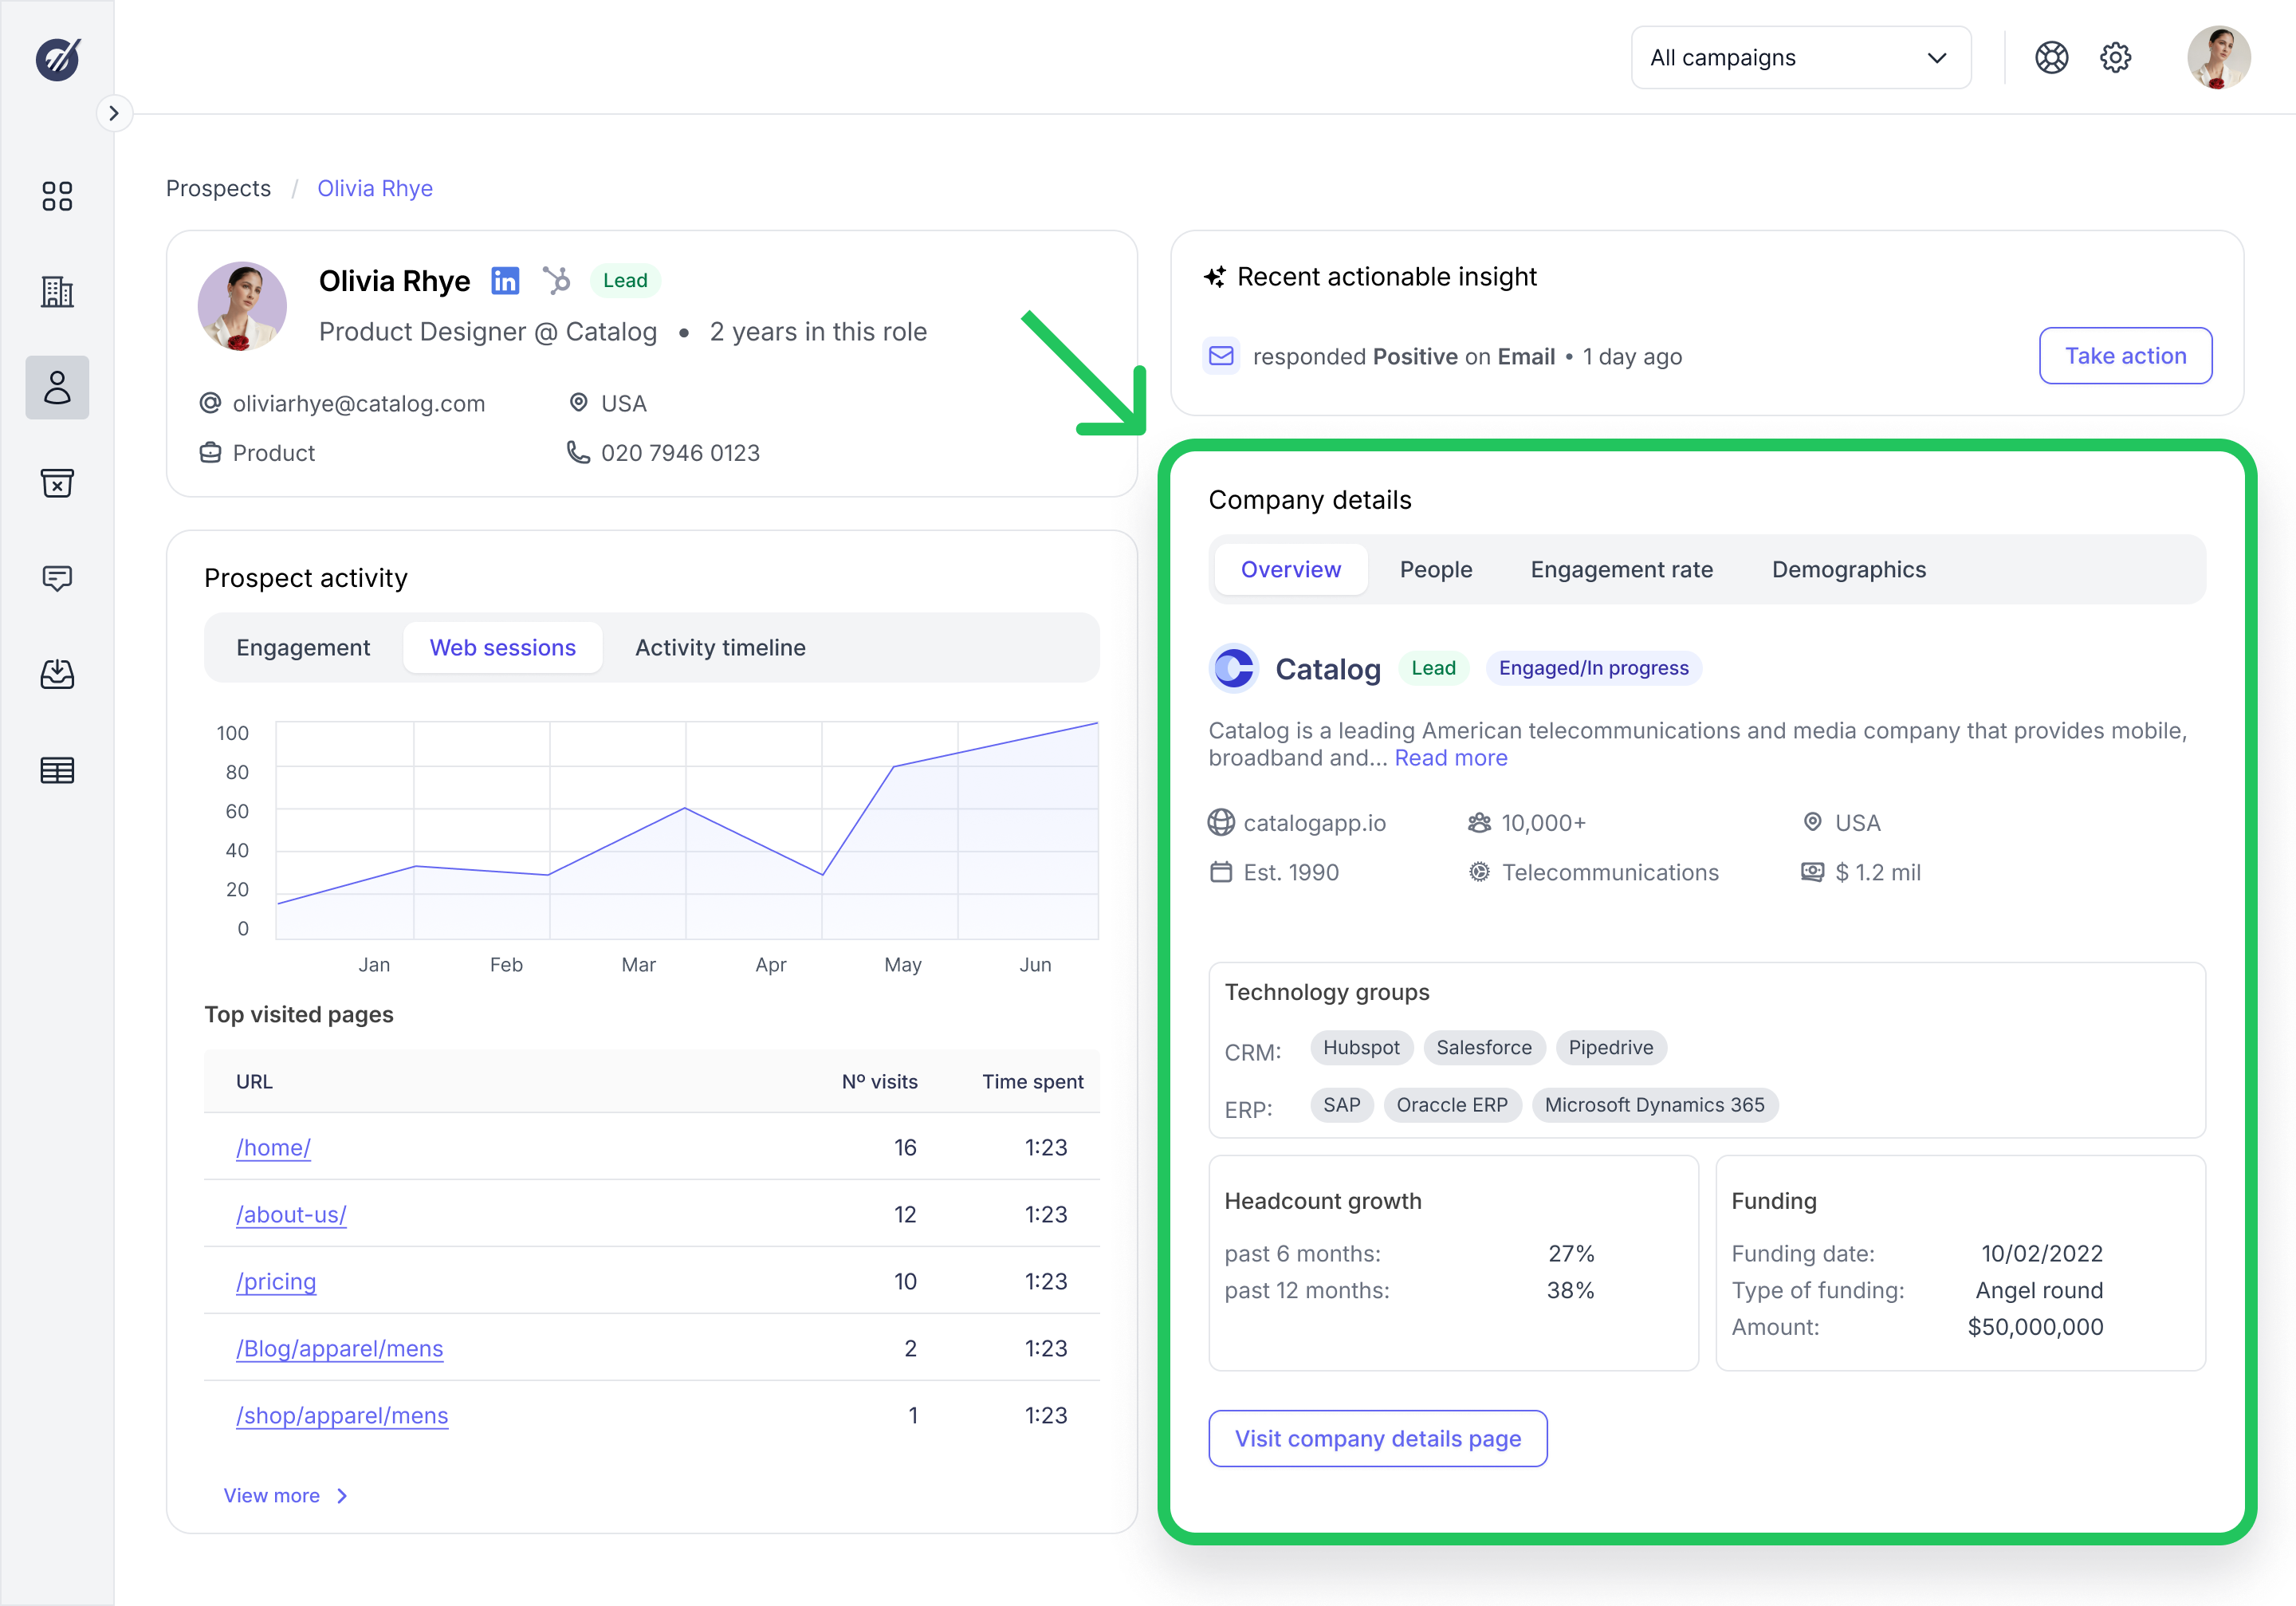Viewport: 2296px width, 1606px height.
Task: Switch to the Activity timeline tab
Action: (x=720, y=648)
